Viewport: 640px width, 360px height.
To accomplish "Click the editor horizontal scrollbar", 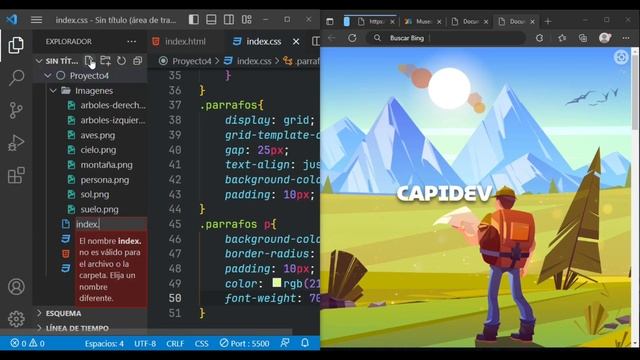I will [x=220, y=332].
